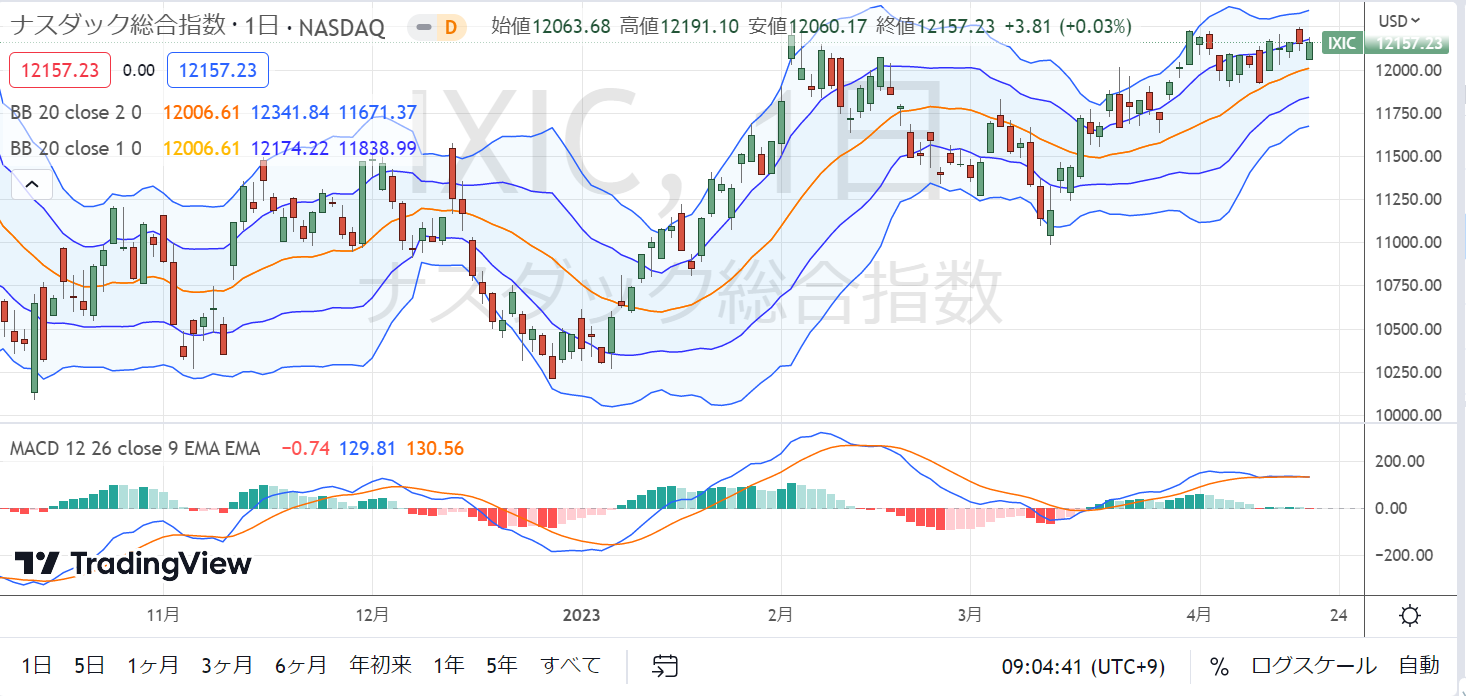The image size is (1466, 696).
Task: Click the 12月 time axis label
Action: (371, 614)
